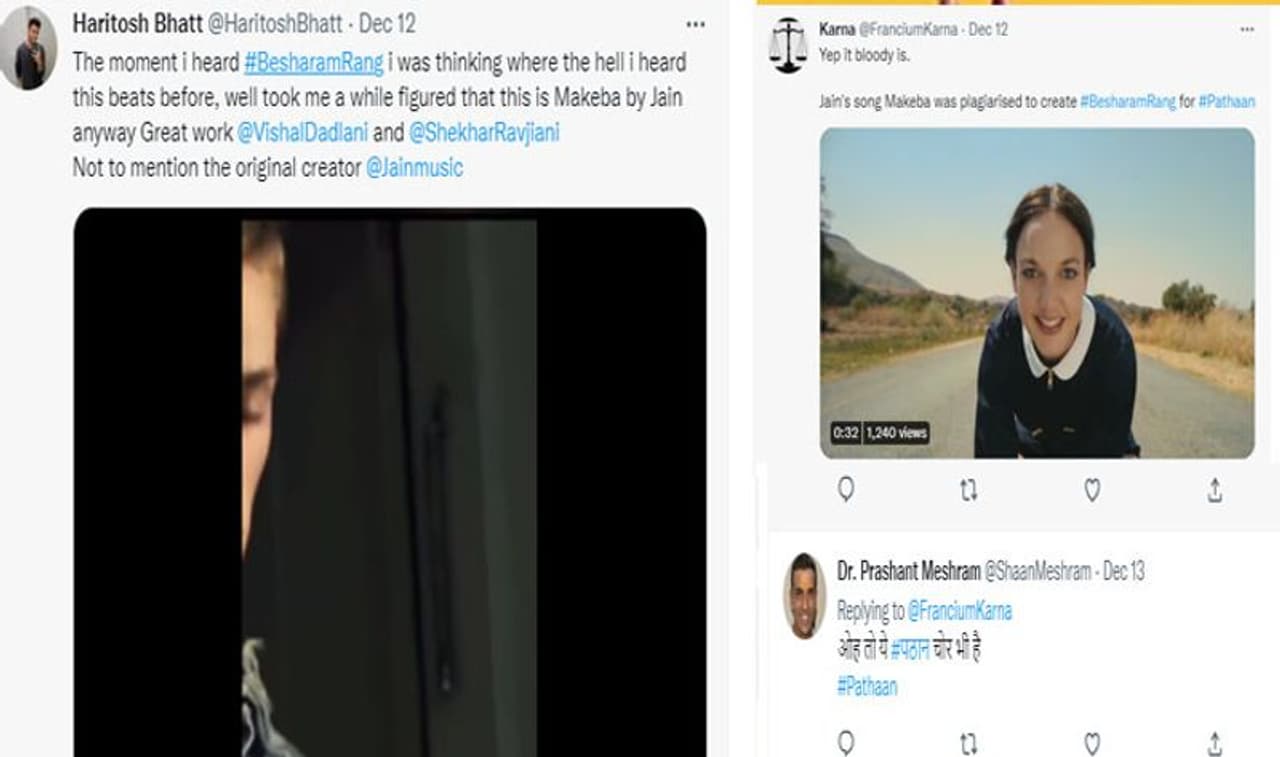
Task: Play the video in Haritosh Bhatt's tweet
Action: pos(390,482)
